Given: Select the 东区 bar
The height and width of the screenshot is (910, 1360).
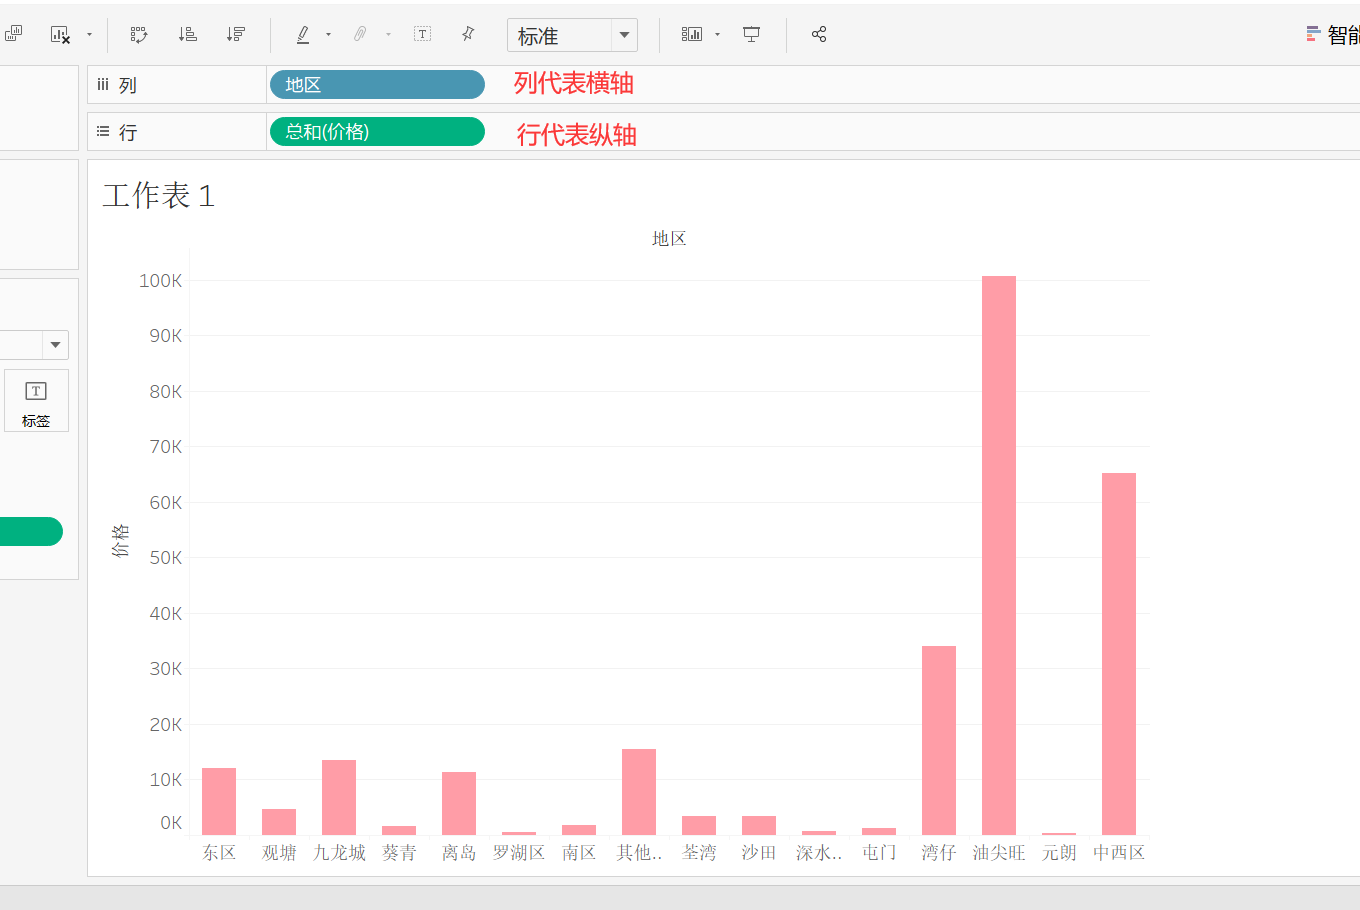Looking at the screenshot, I should click(x=219, y=801).
